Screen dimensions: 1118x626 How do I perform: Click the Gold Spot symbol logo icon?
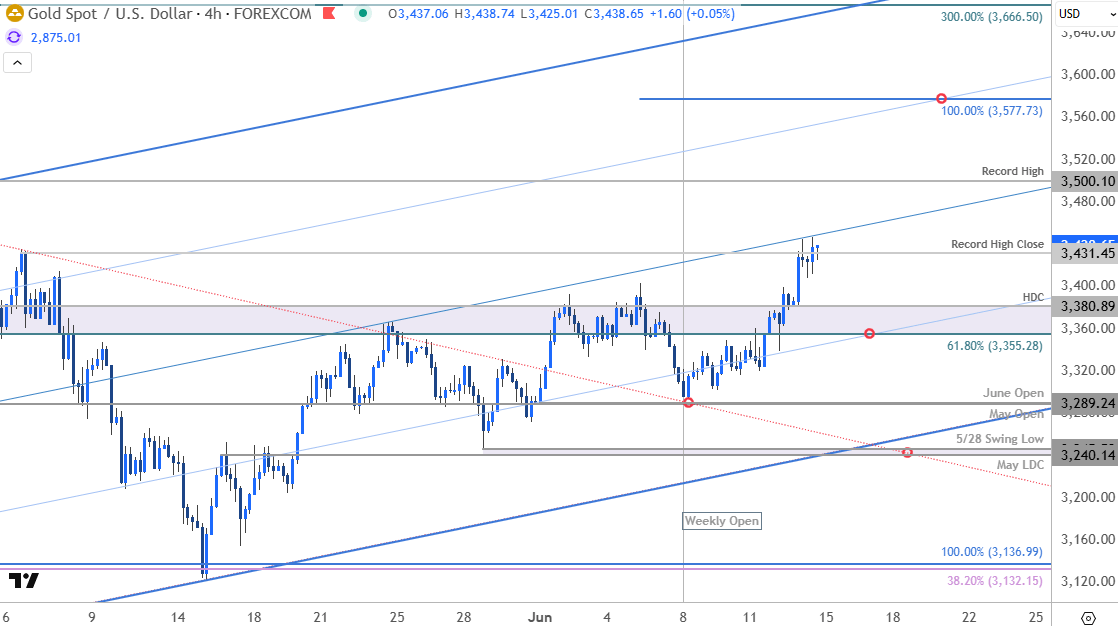(14, 14)
